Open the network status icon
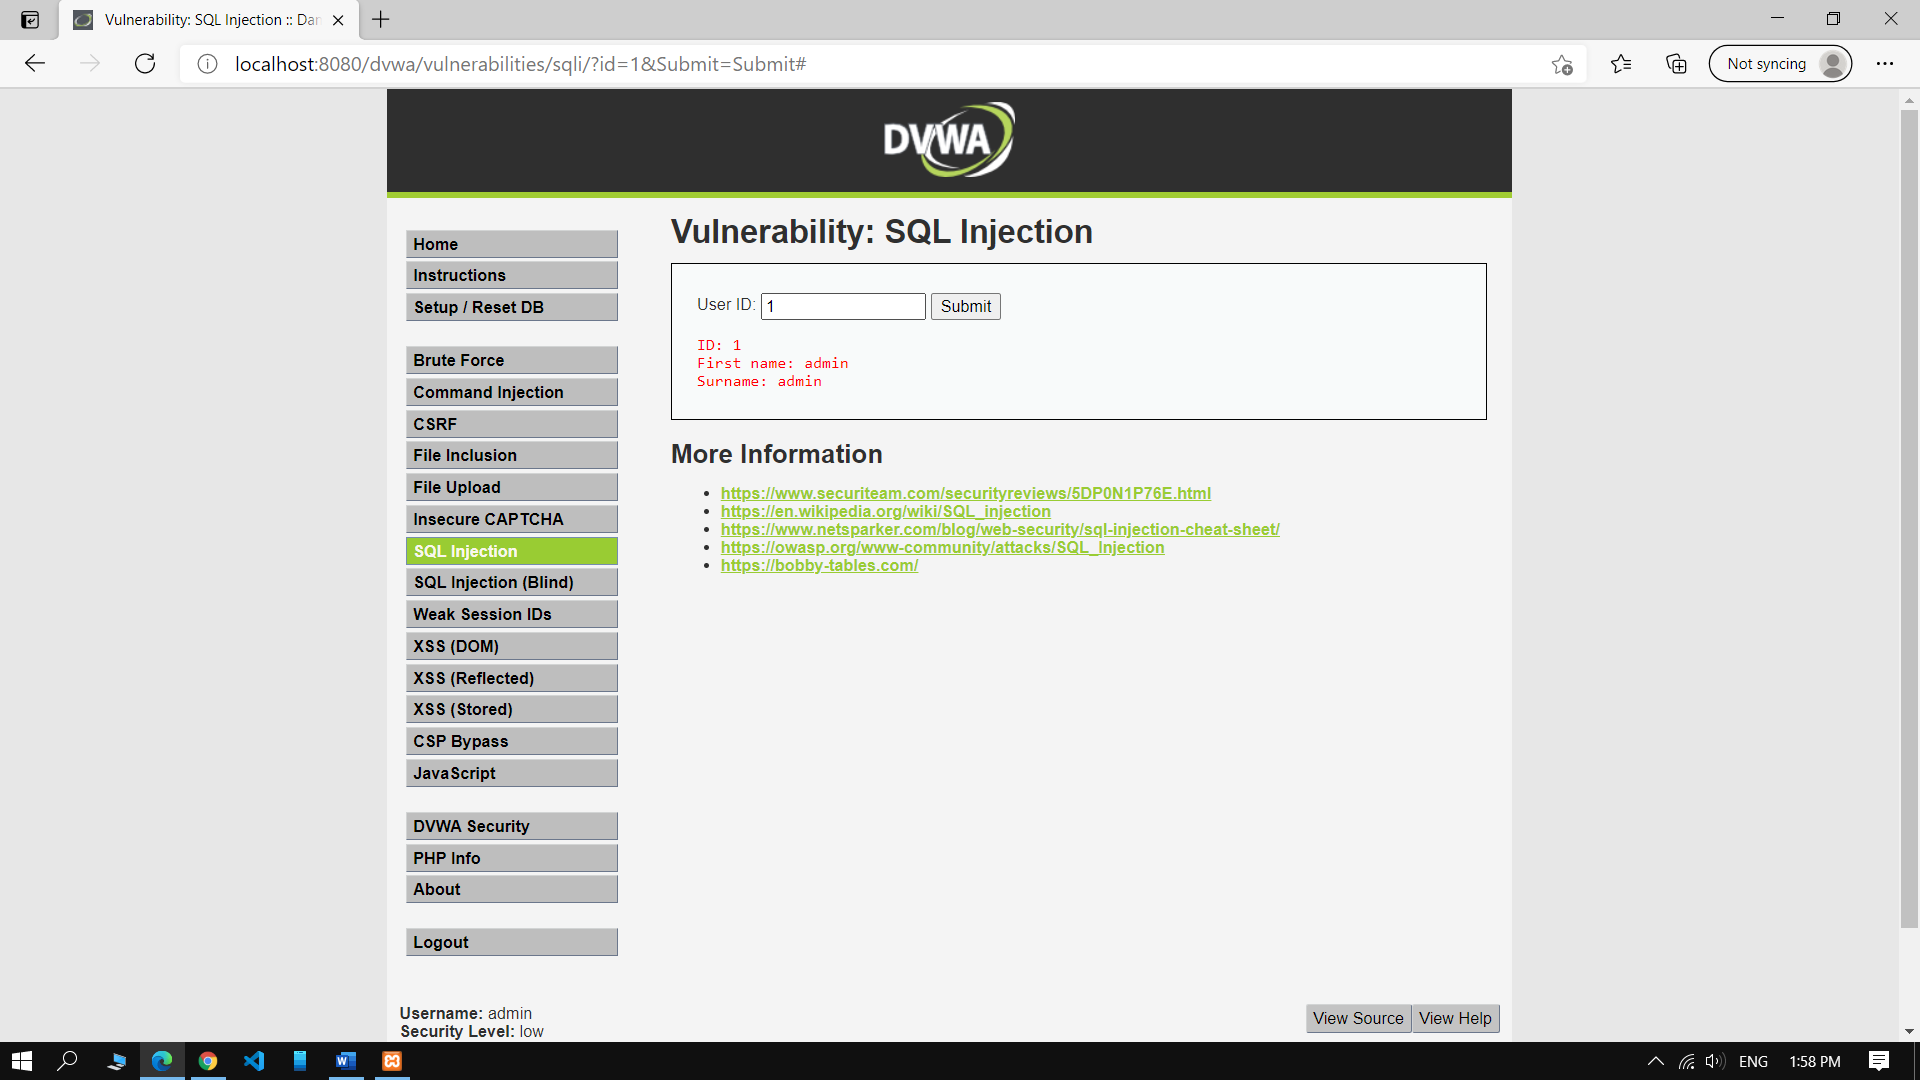 [1687, 1061]
